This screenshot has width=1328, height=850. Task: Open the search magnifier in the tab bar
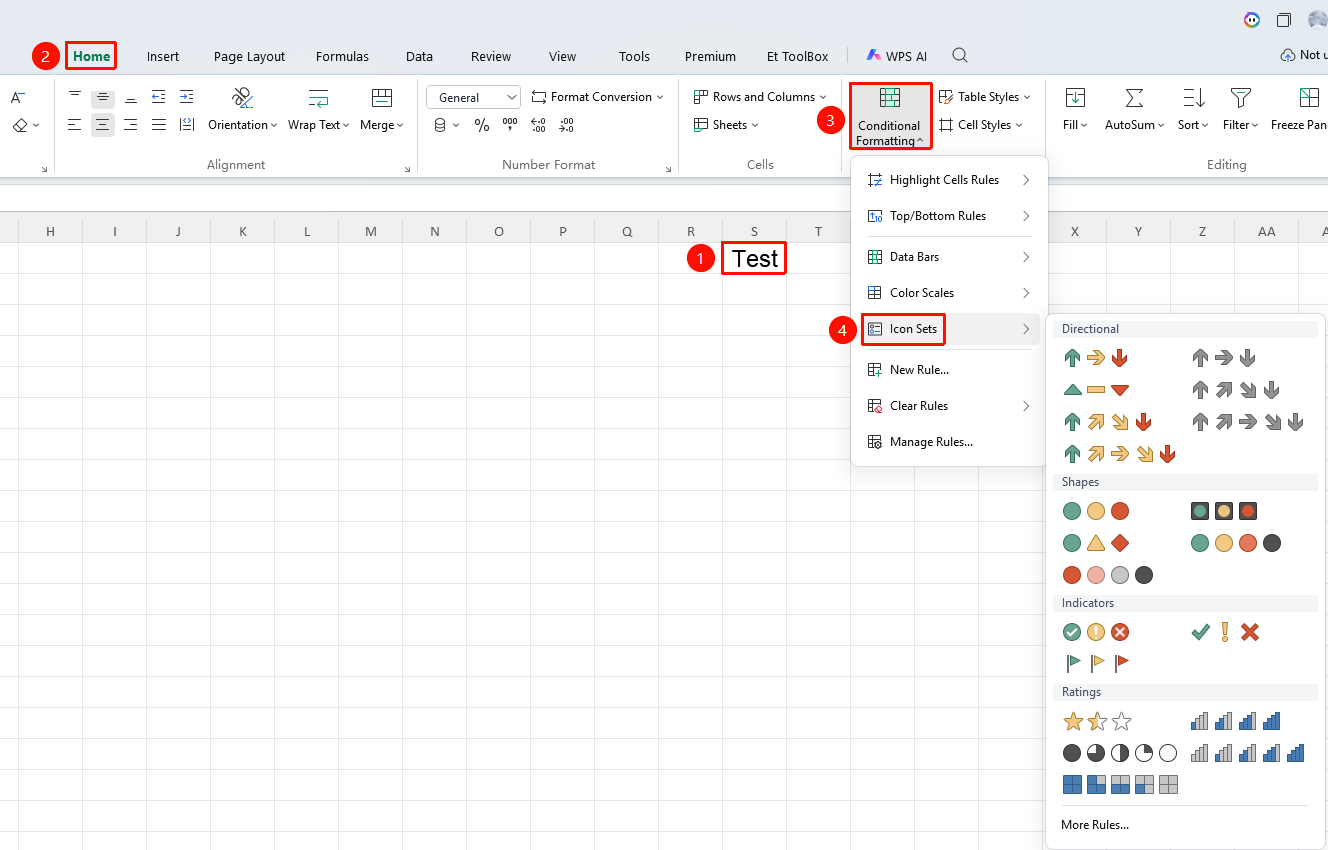(x=960, y=56)
